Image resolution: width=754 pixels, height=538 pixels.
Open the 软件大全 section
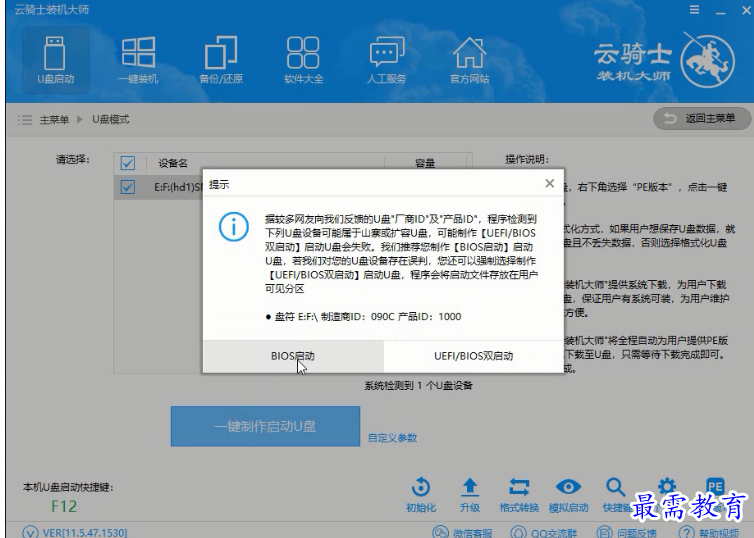coord(303,60)
